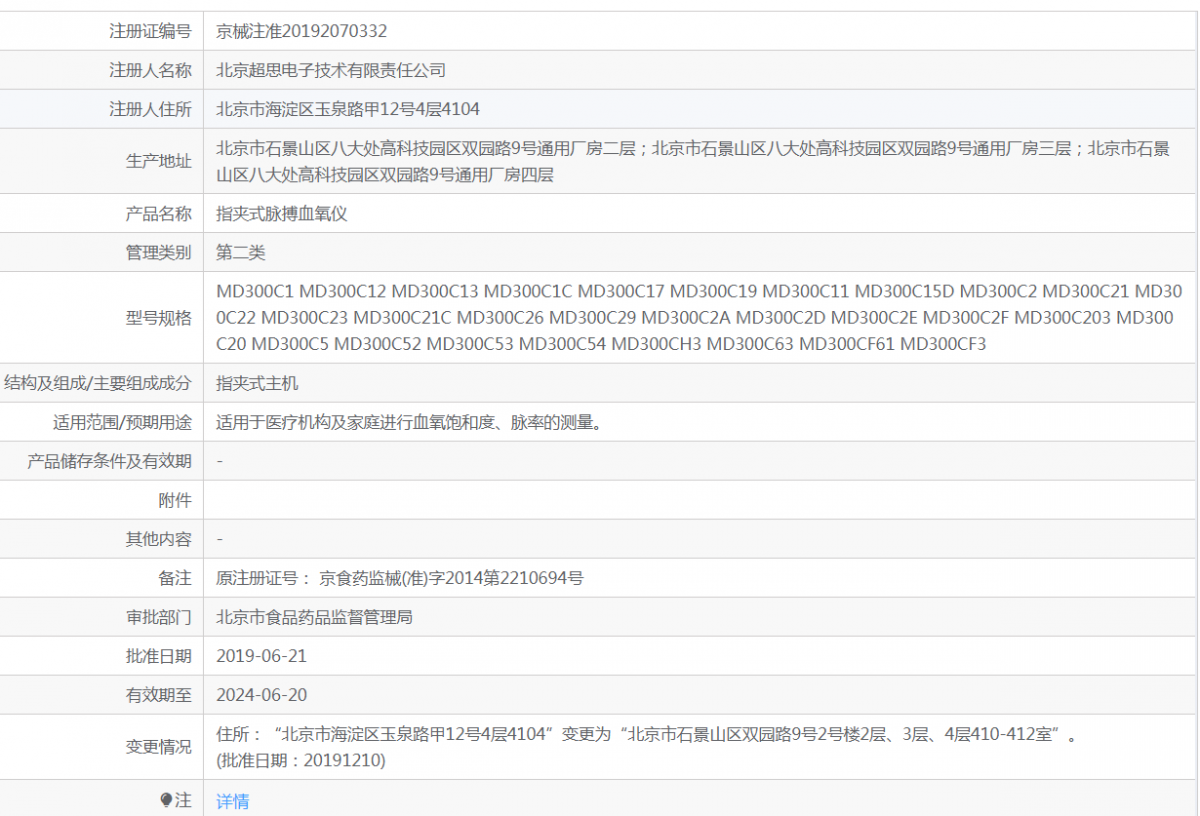Open the 详情 details link

[x=233, y=801]
